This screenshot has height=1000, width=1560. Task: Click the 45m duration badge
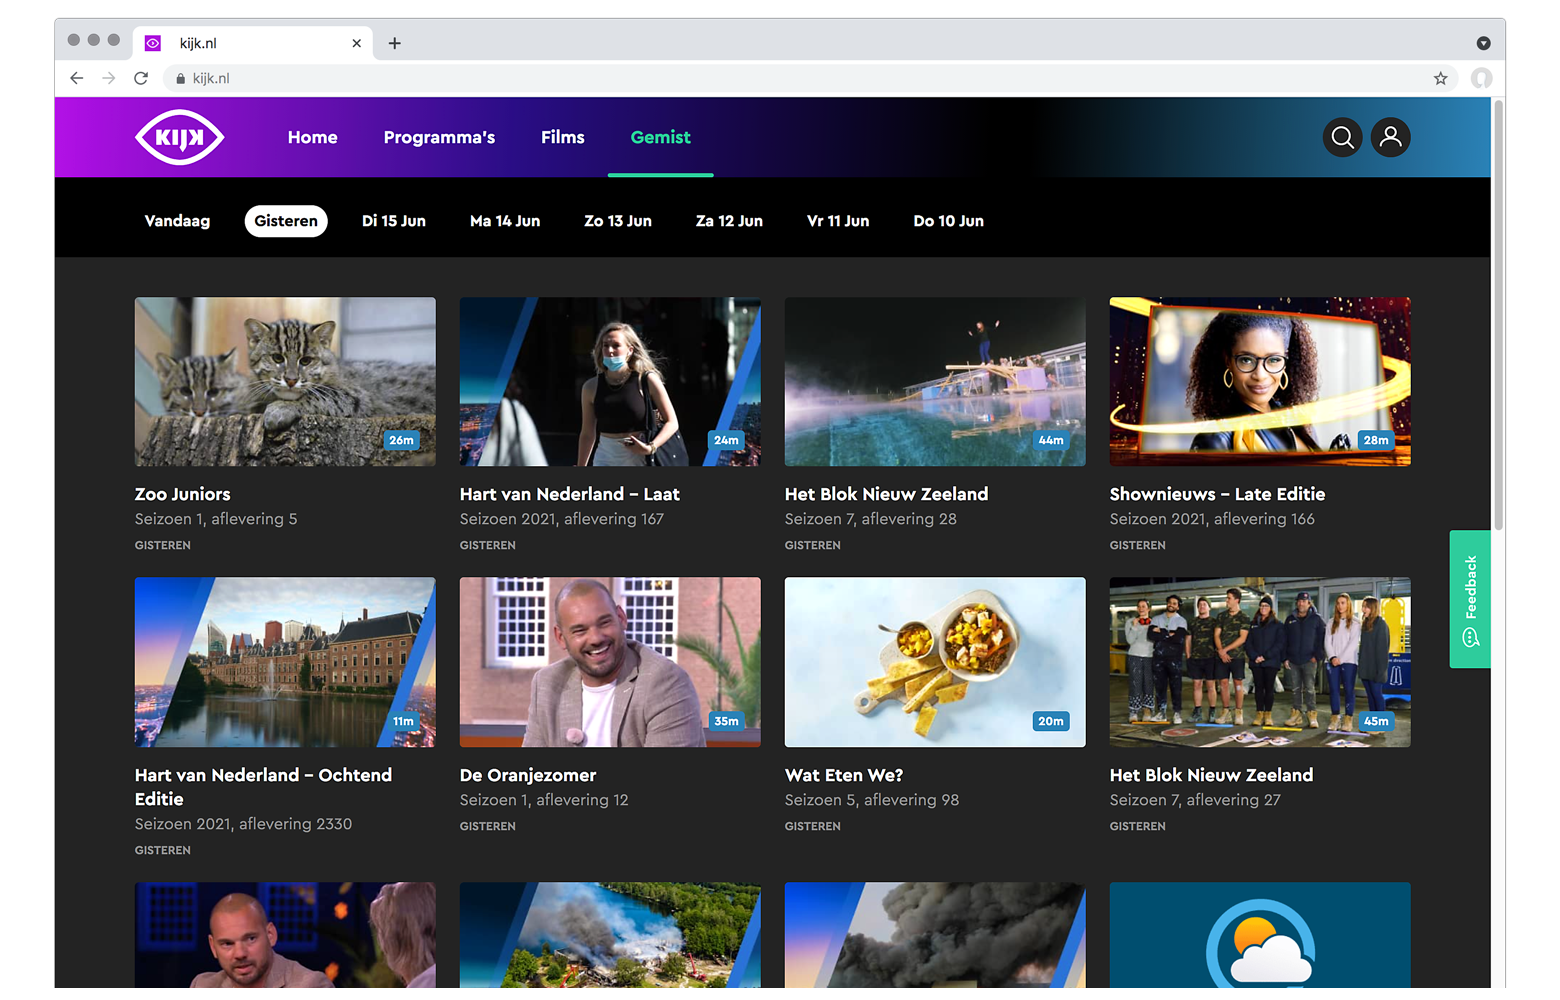click(x=1376, y=721)
